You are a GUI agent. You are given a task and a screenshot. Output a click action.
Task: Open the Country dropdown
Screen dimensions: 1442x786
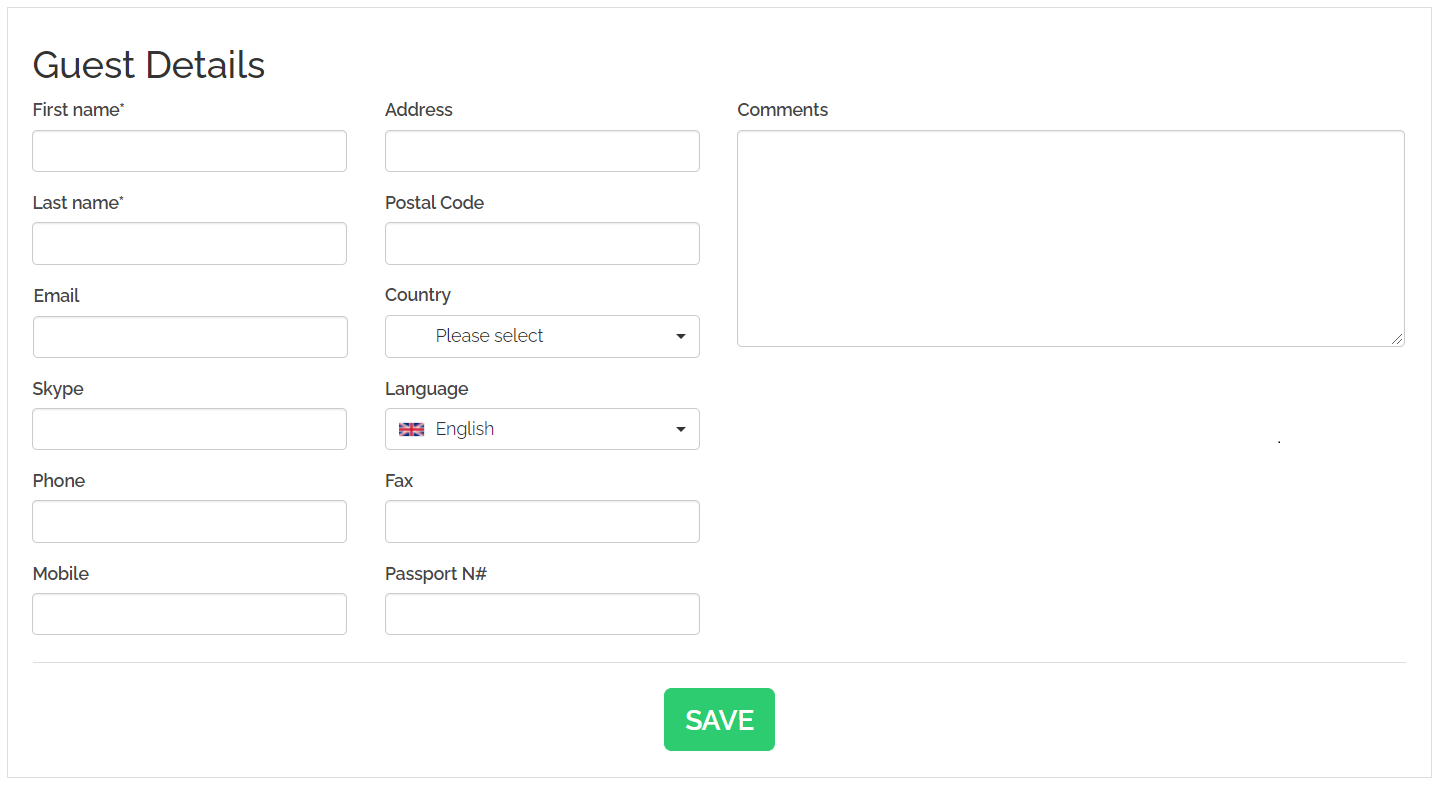pyautogui.click(x=541, y=336)
